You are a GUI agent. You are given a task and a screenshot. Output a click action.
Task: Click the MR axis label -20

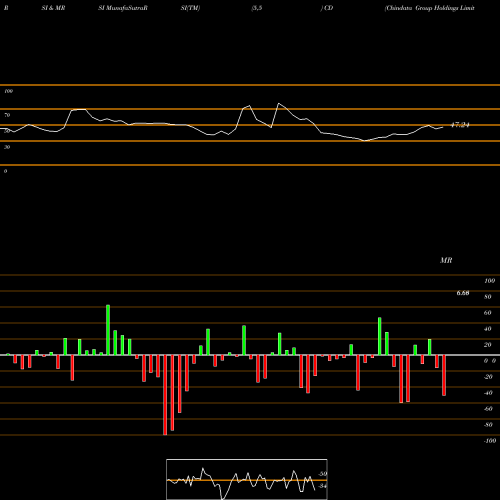[488, 377]
